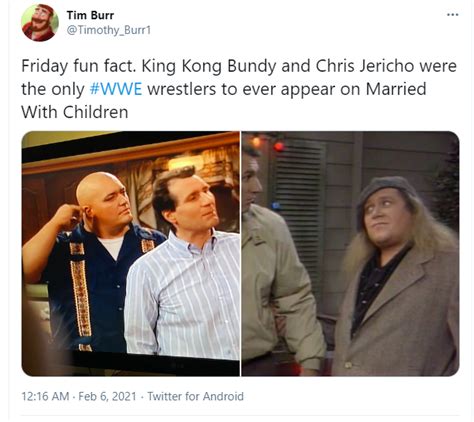
Task: Click the man in the beige jacket
Action: point(280,260)
